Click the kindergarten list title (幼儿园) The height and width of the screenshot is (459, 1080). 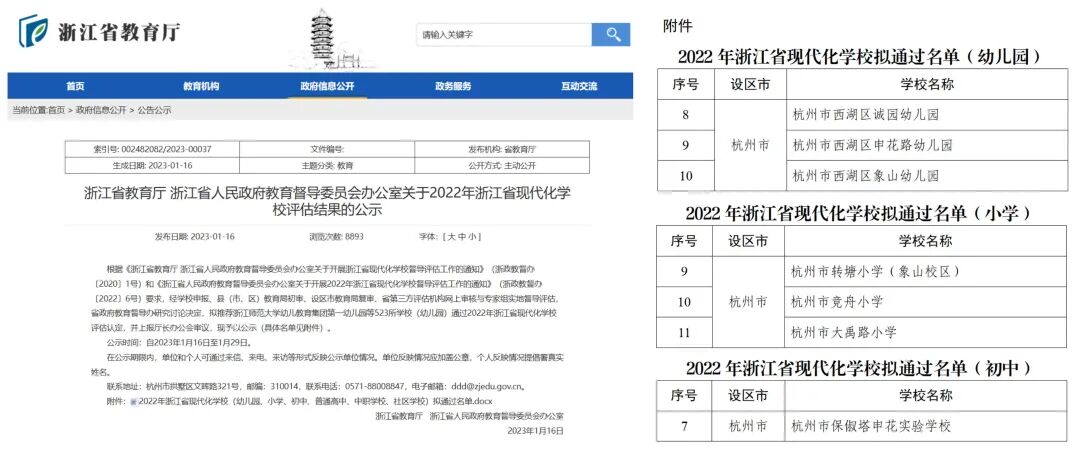point(858,57)
